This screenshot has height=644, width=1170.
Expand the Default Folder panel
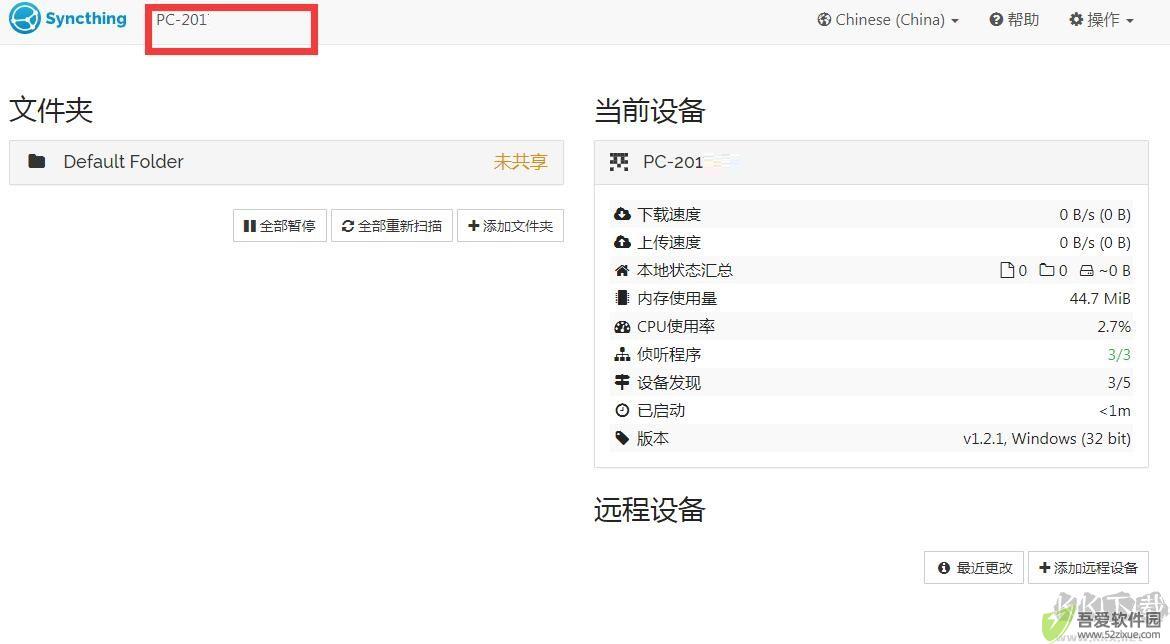tap(287, 162)
